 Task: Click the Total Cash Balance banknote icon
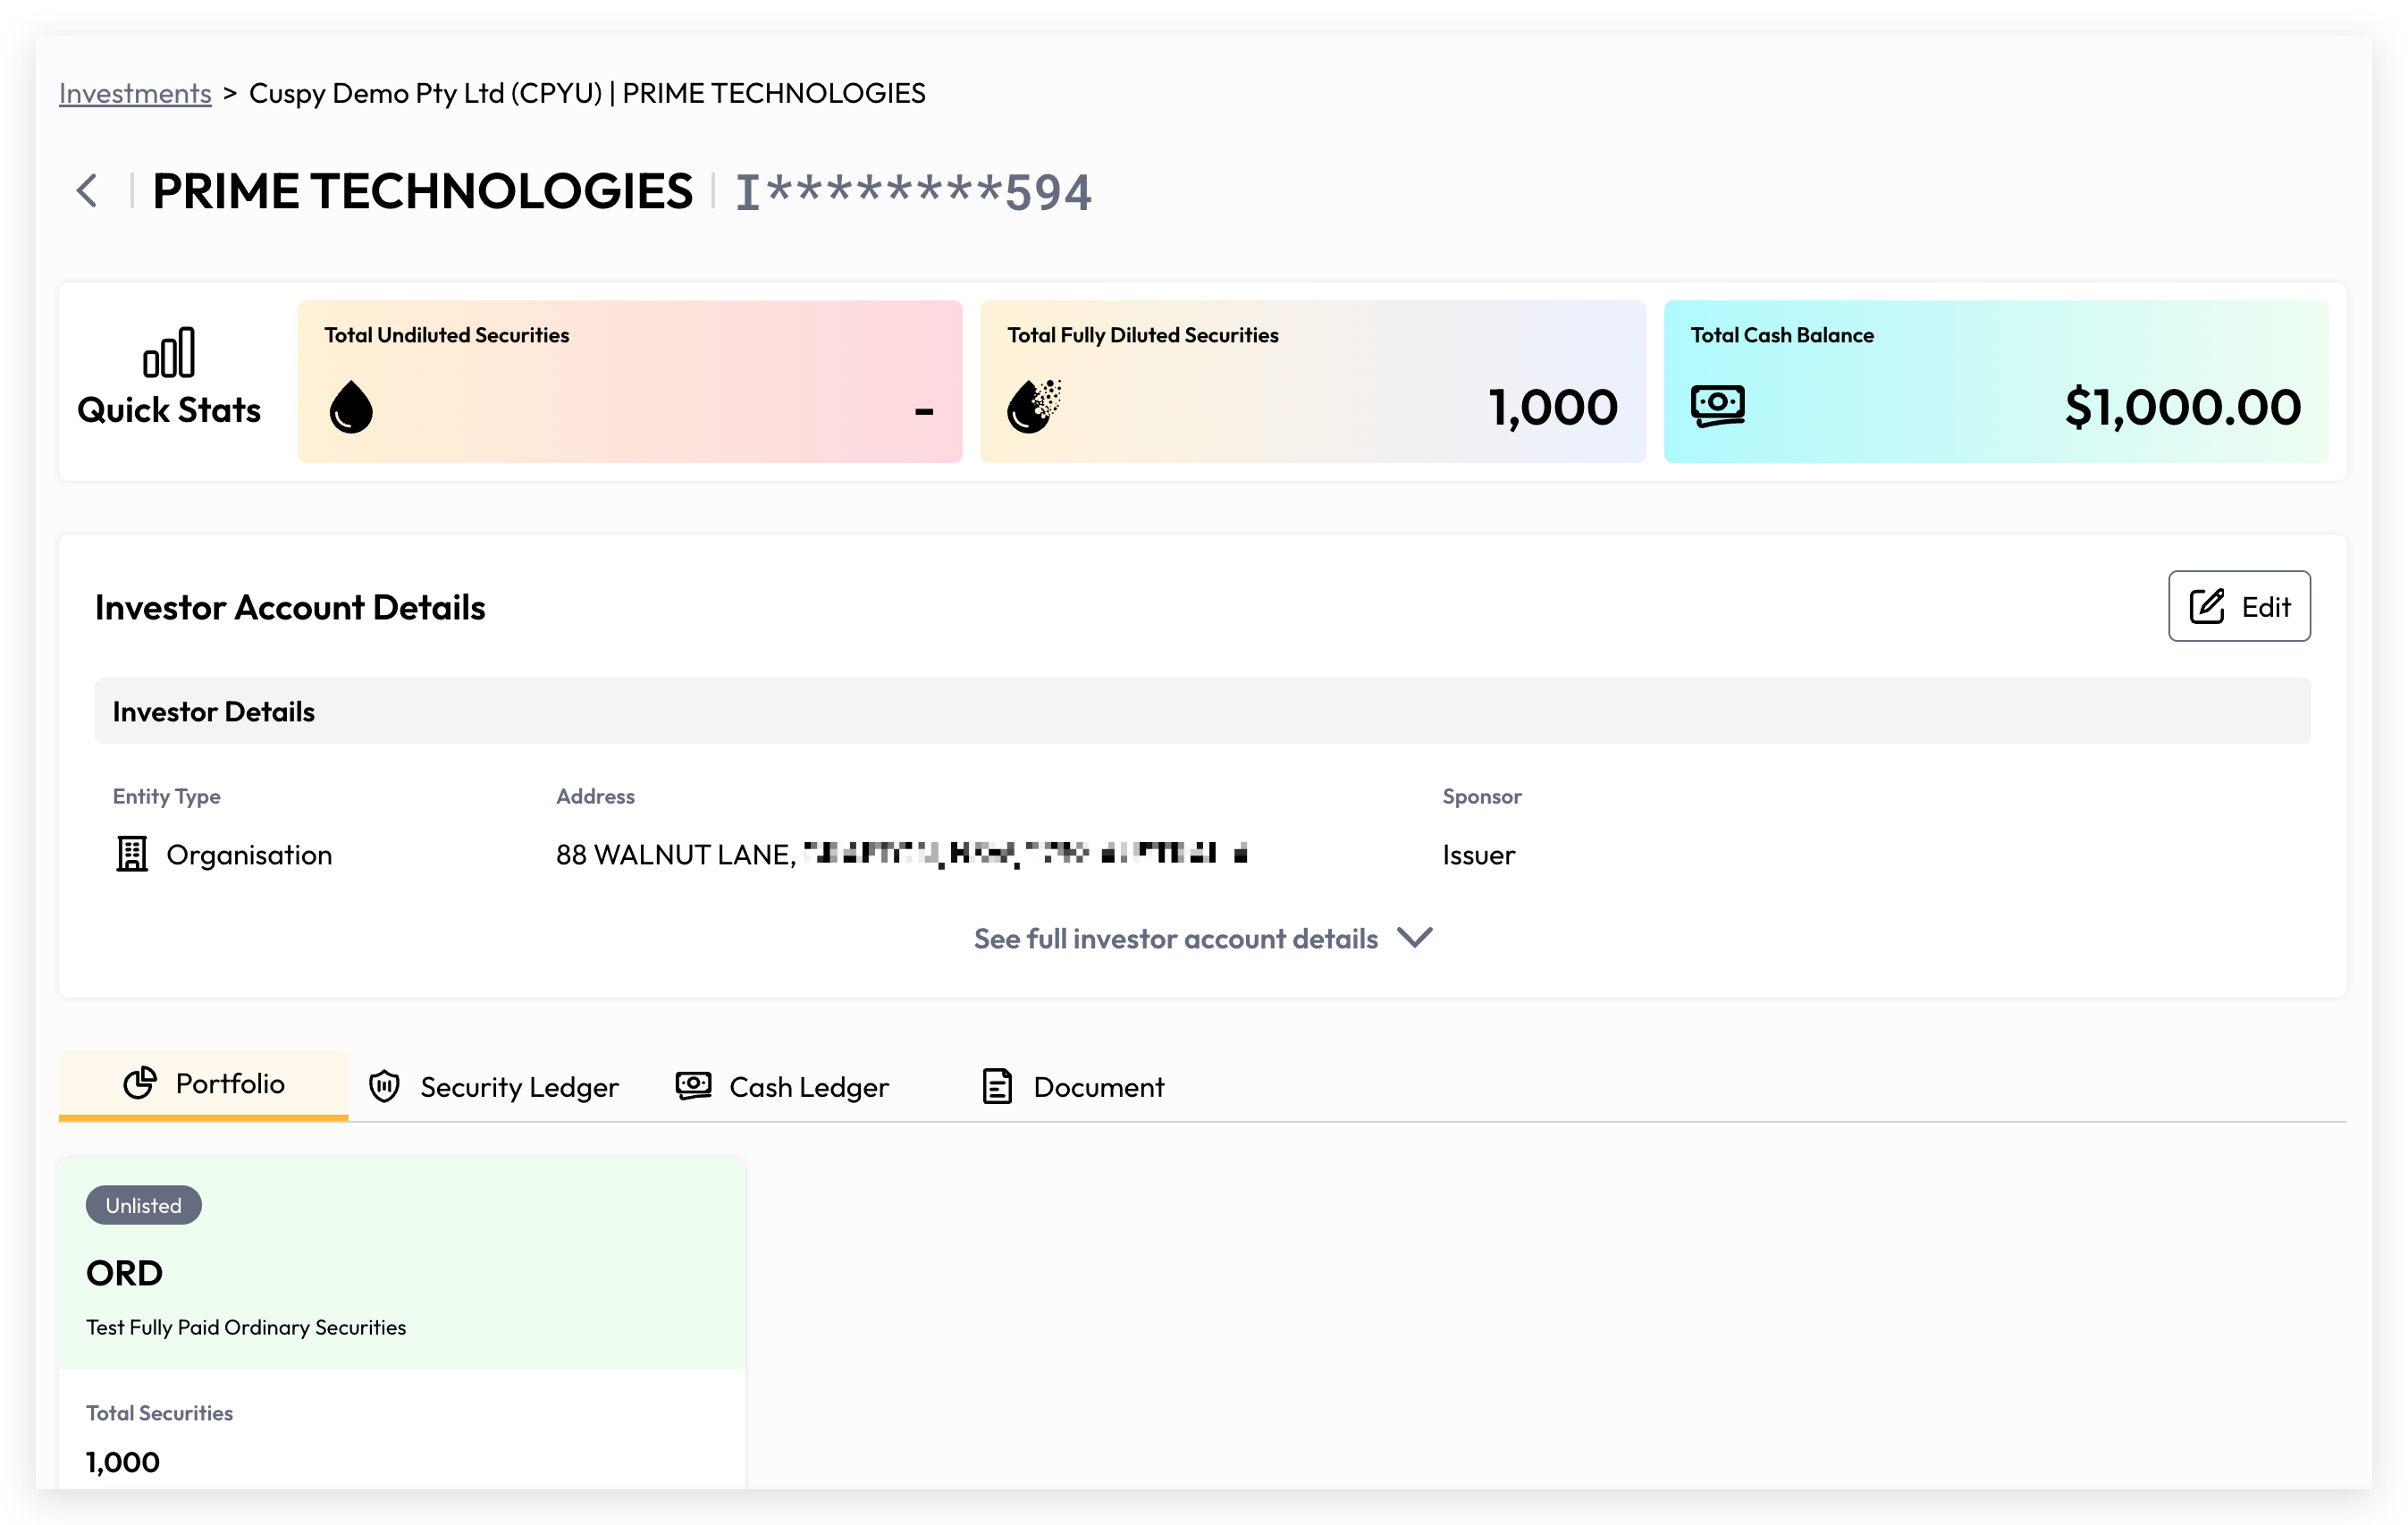[x=1717, y=406]
